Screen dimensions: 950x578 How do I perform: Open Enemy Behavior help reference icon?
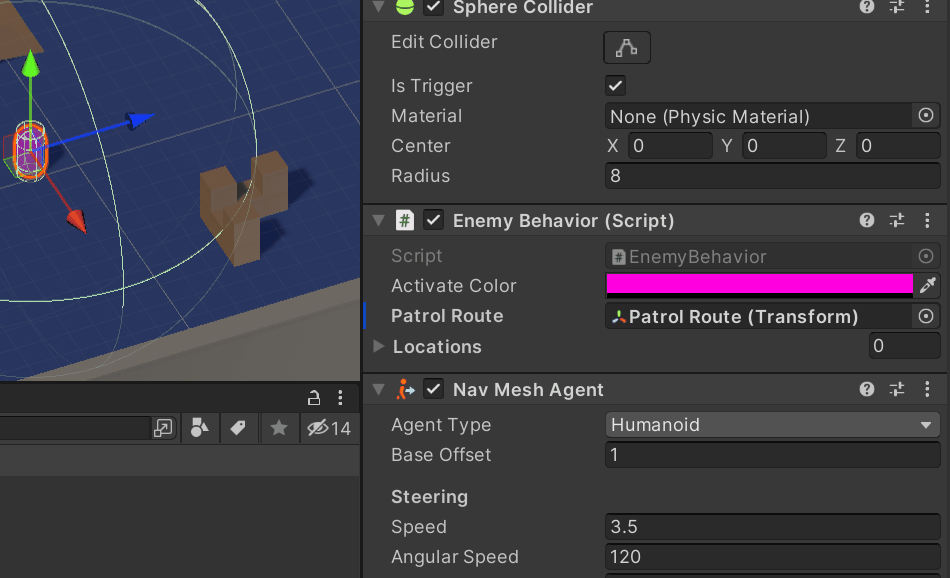tap(866, 220)
